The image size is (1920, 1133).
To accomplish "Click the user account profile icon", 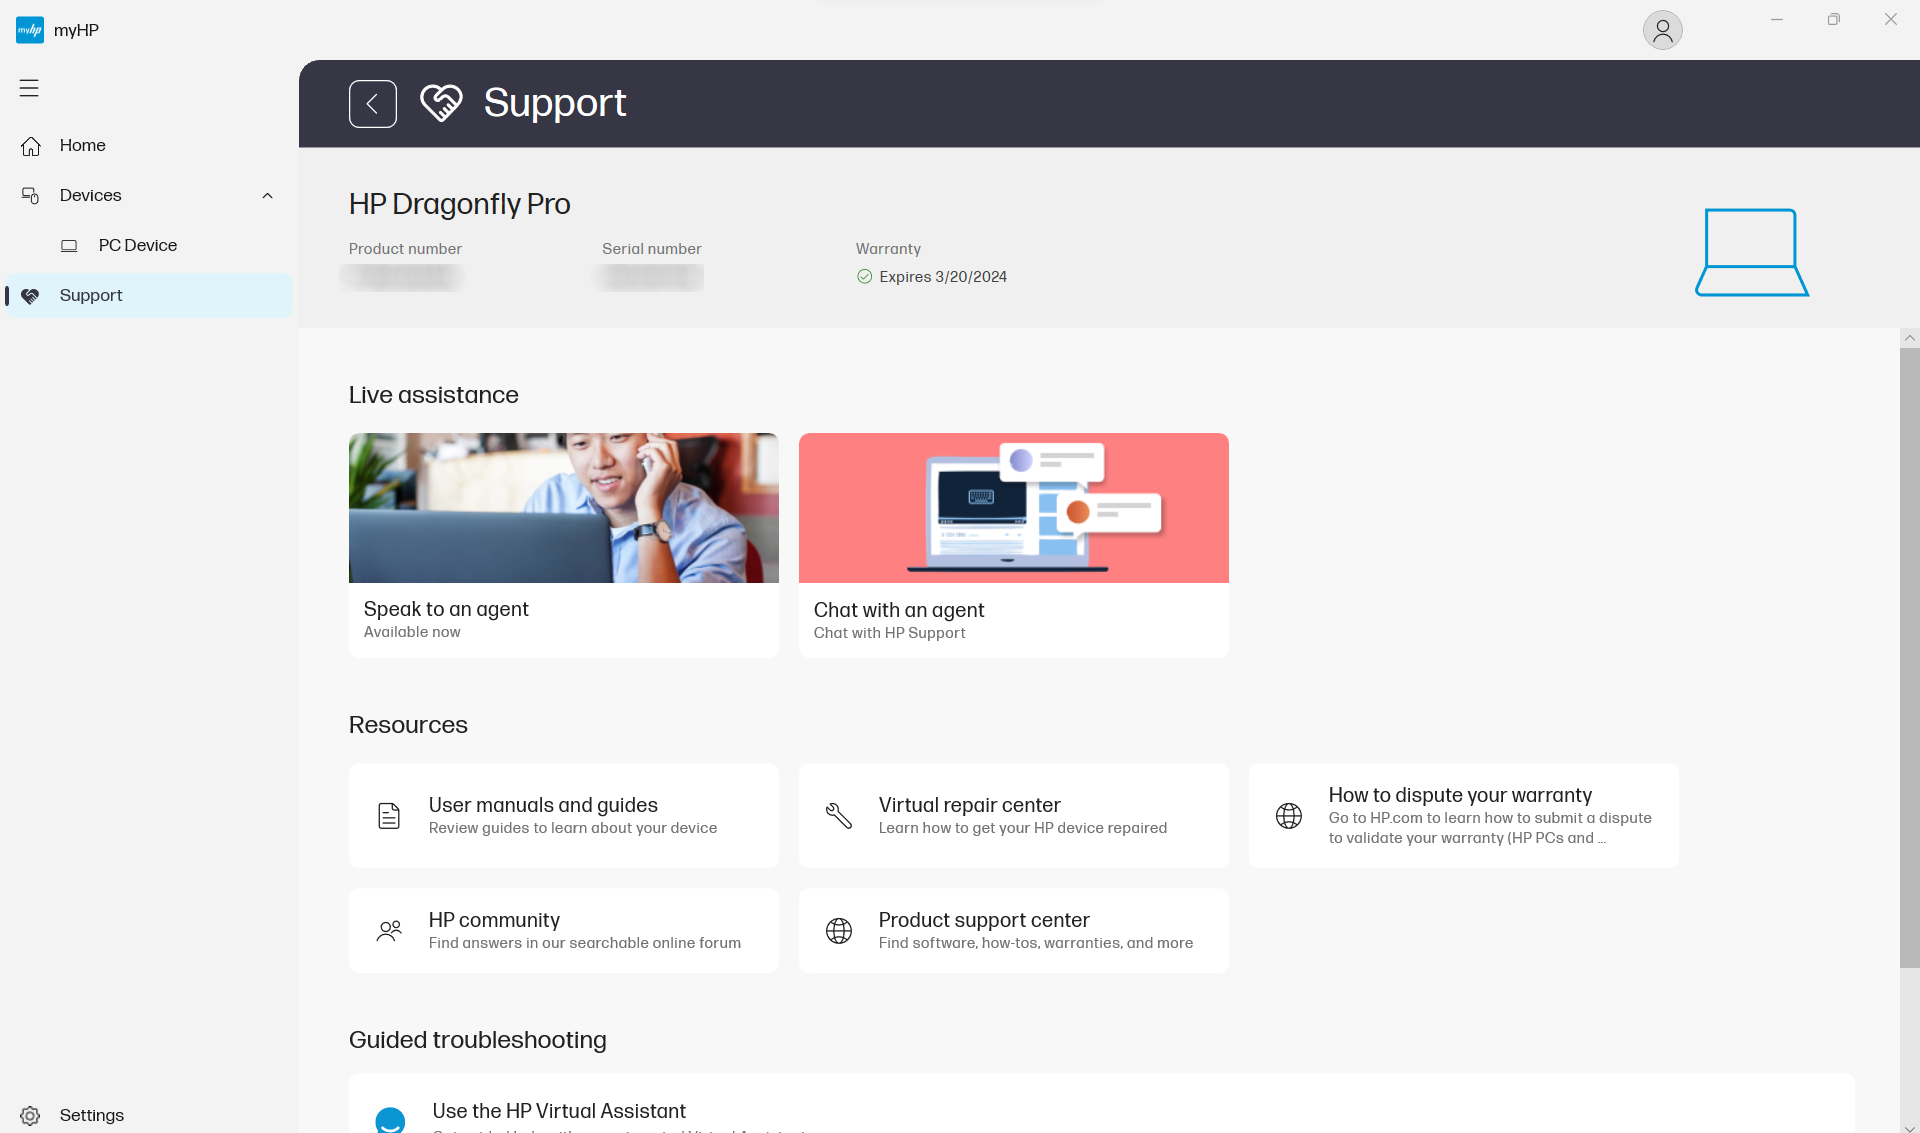I will (1661, 28).
